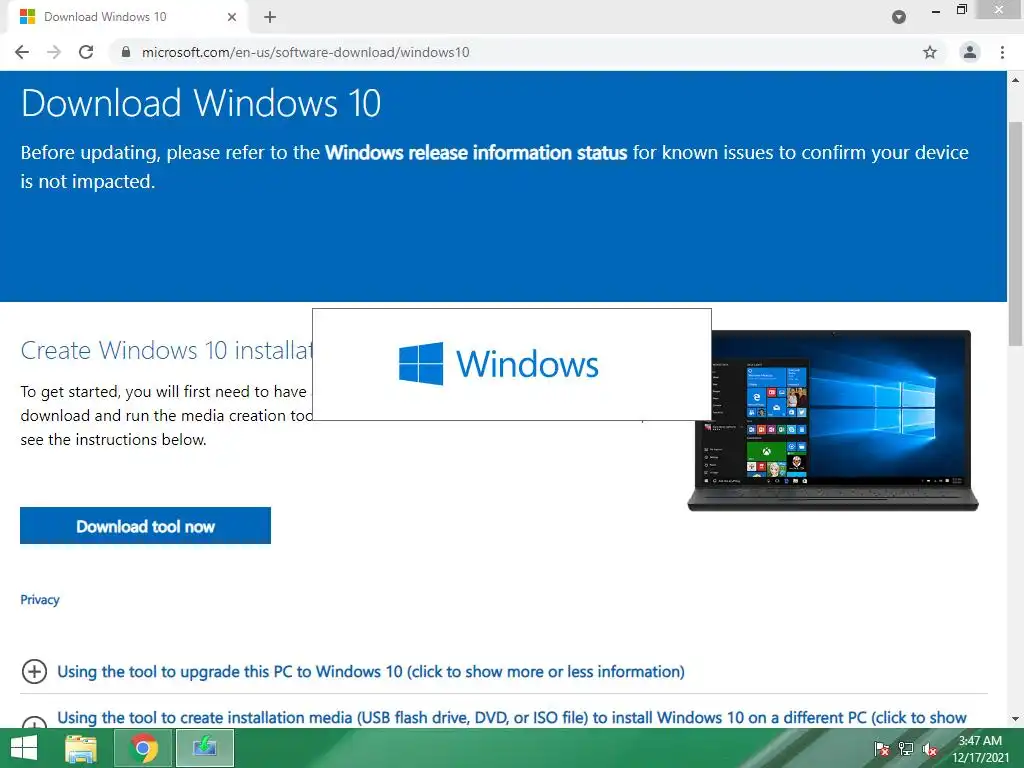Open Chrome's three-dot menu
The image size is (1024, 768).
(x=1002, y=52)
